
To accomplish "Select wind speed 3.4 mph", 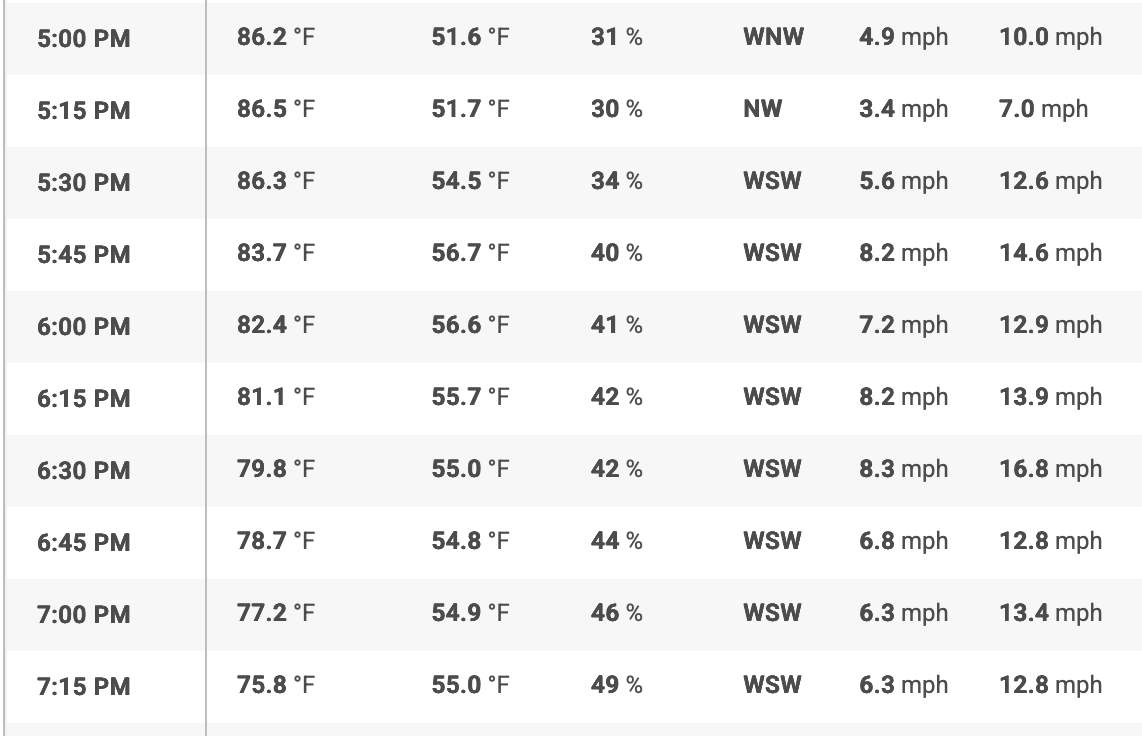I will pyautogui.click(x=904, y=108).
